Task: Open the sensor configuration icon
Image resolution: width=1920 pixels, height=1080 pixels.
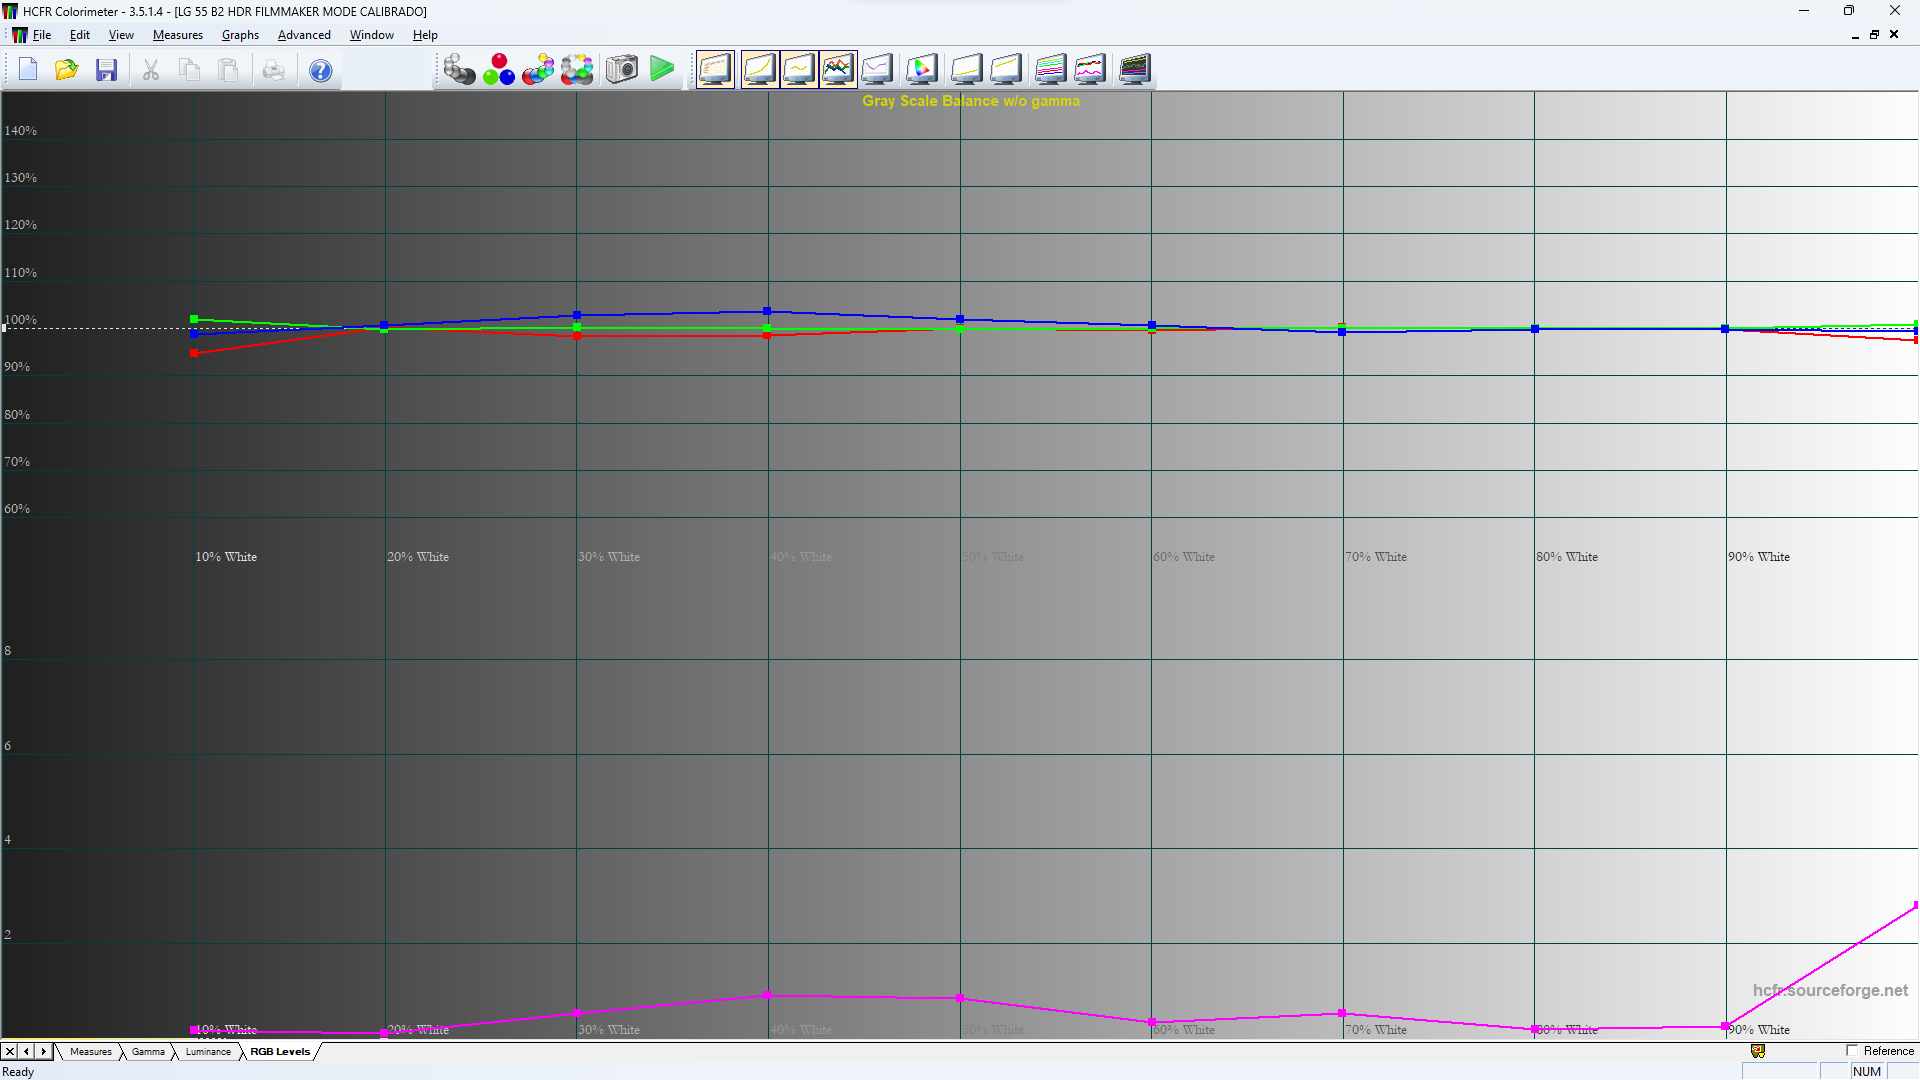Action: pyautogui.click(x=460, y=69)
